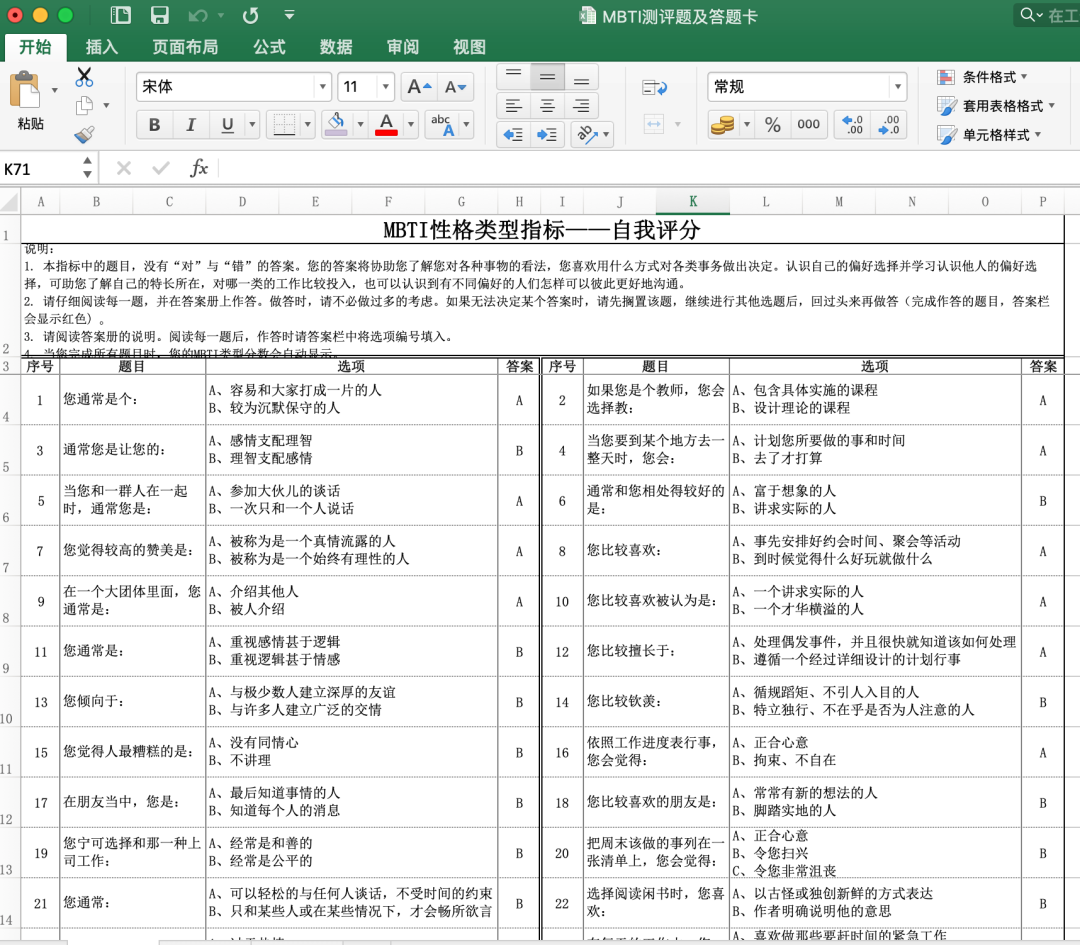Click into the formula bar
Screen dimensions: 1080x945
[648, 168]
